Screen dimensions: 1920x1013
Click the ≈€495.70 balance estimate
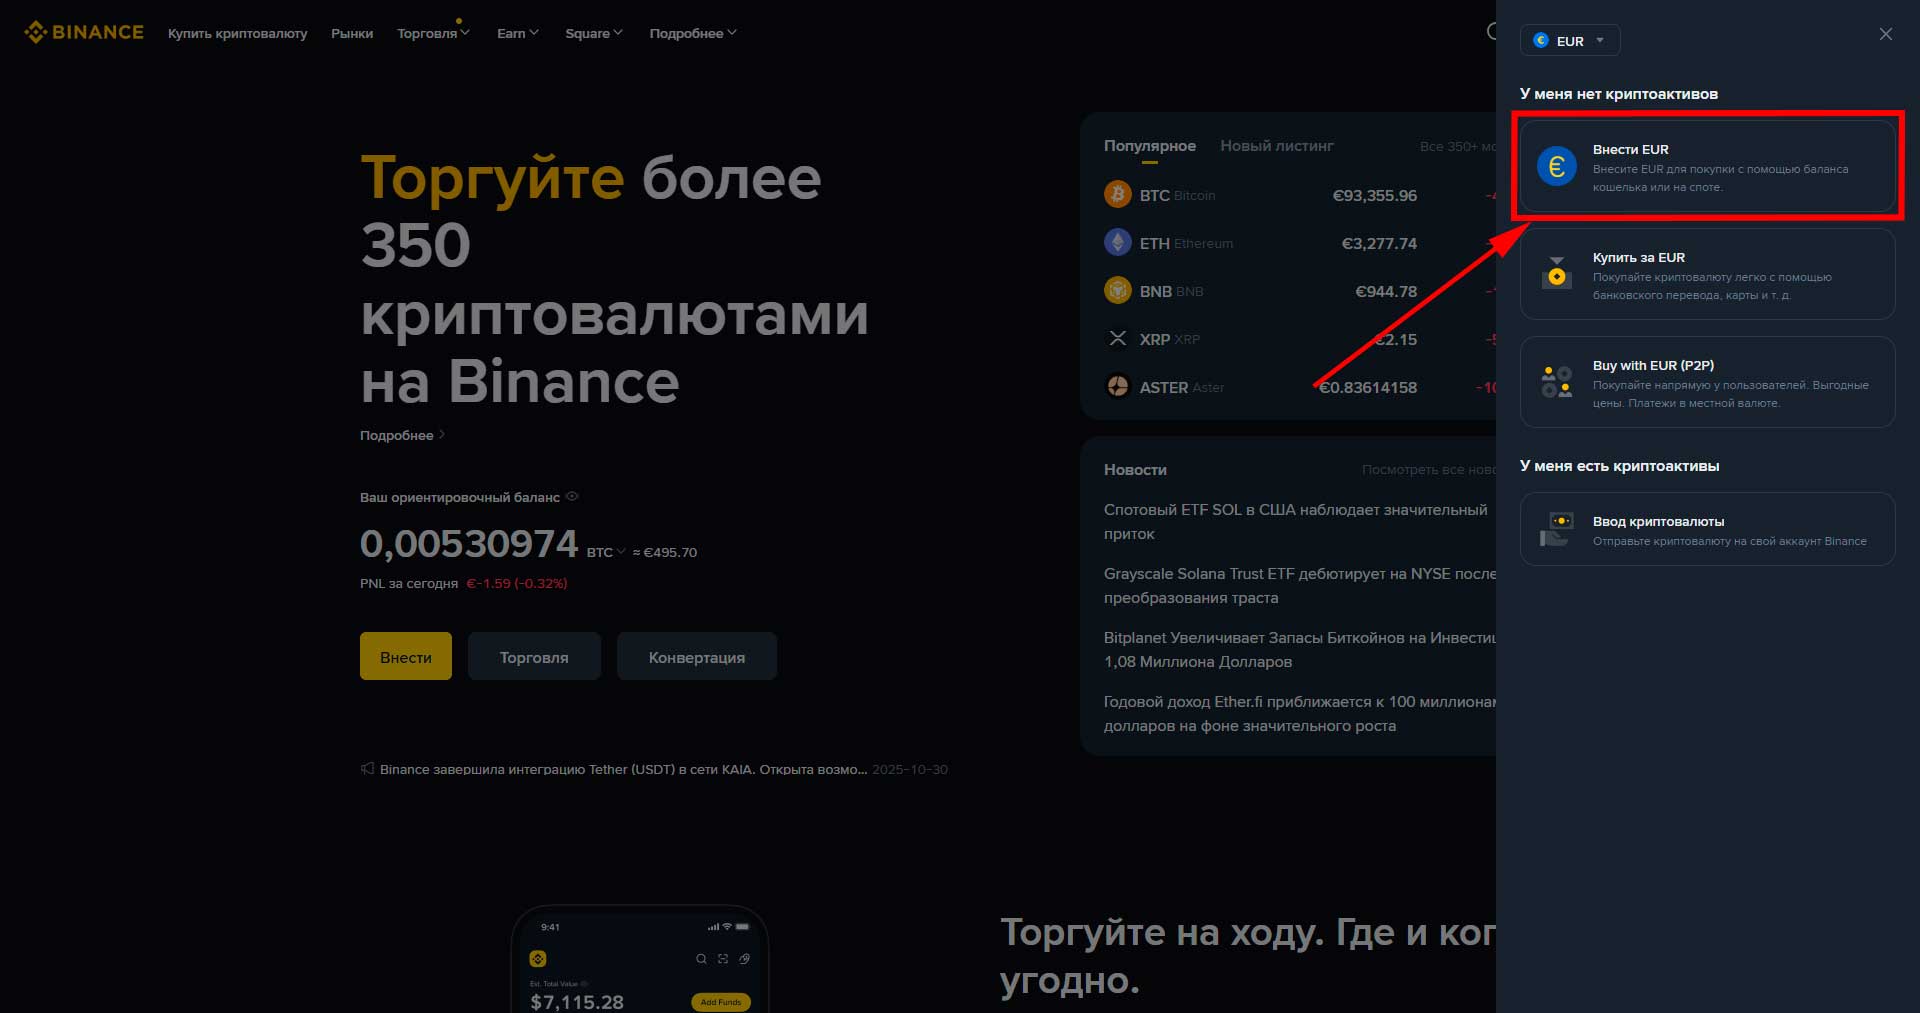tap(665, 552)
